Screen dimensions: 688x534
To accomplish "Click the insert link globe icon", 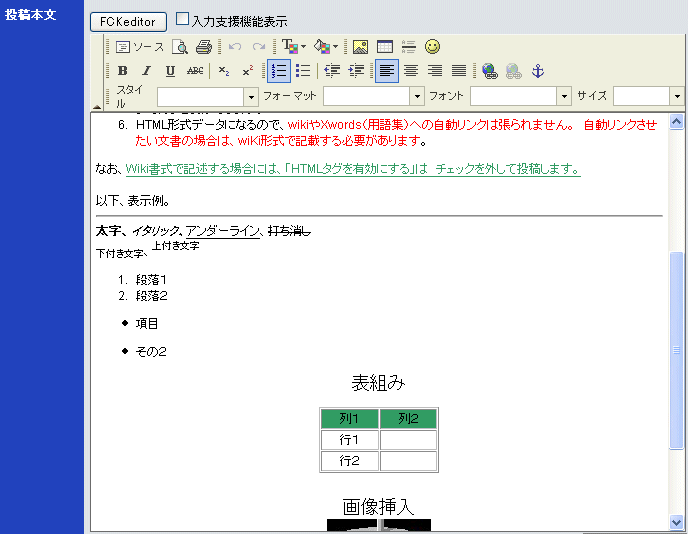I will click(x=489, y=71).
